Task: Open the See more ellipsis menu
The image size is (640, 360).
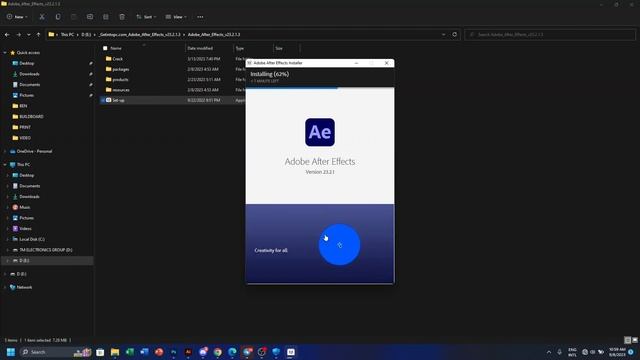Action: (200, 17)
